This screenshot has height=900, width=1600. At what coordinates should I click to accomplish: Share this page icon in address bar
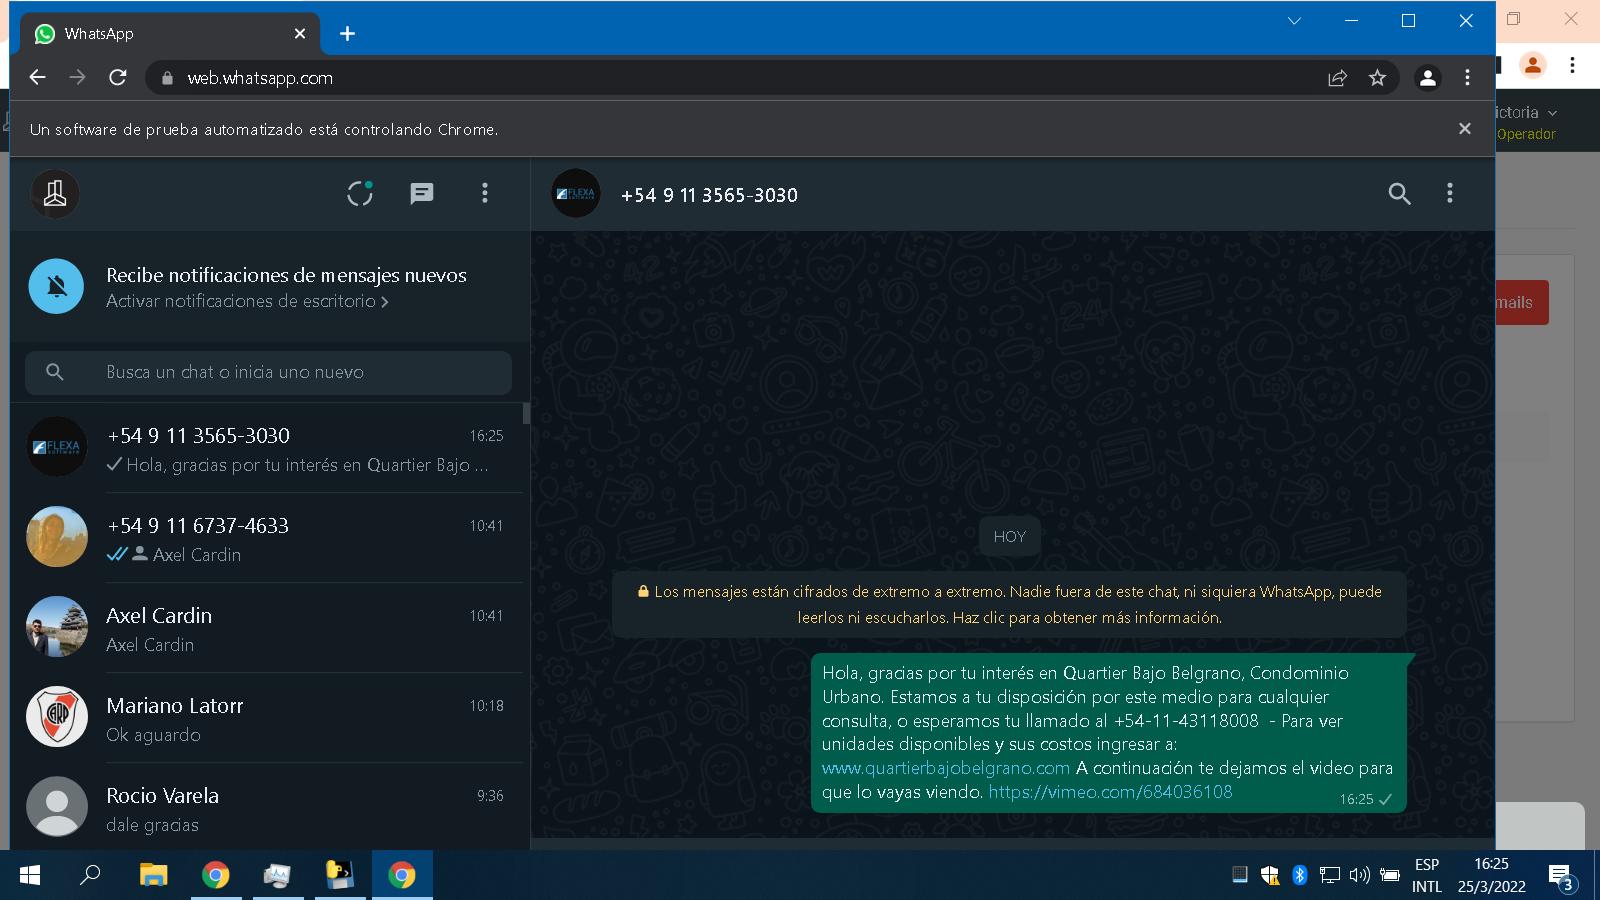1337,78
